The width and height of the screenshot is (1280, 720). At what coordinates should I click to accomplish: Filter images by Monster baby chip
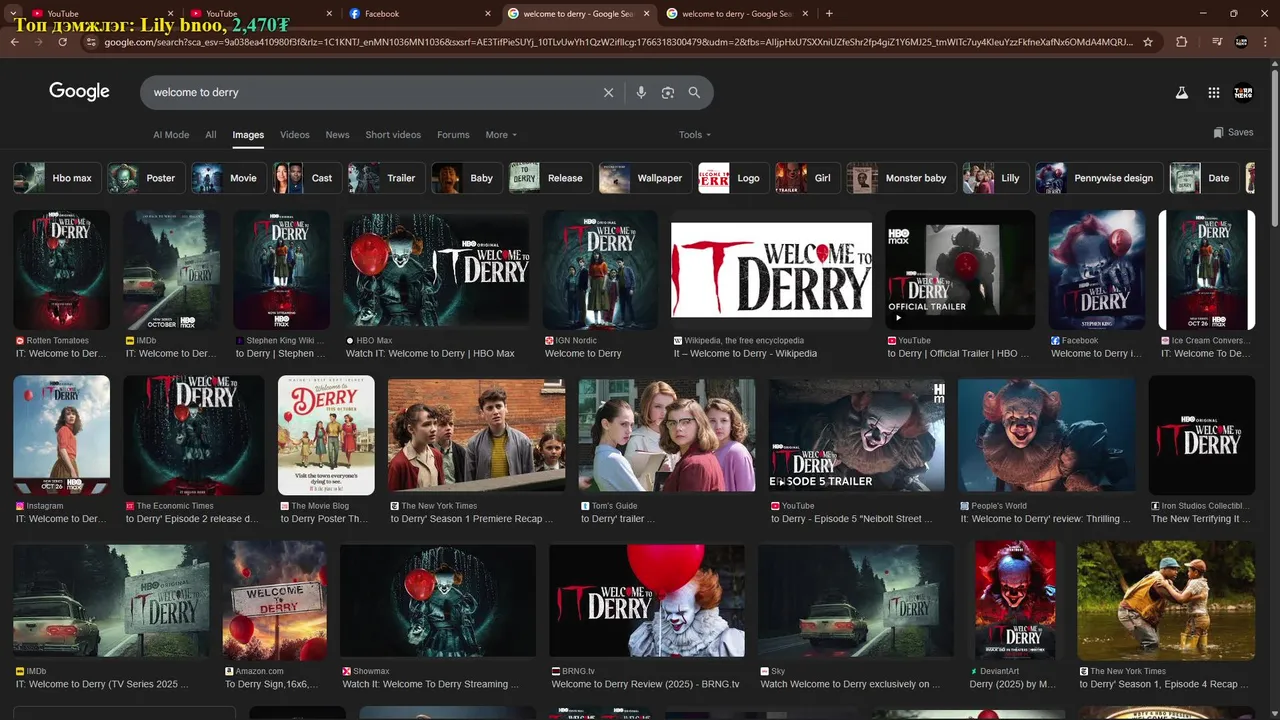coord(901,178)
